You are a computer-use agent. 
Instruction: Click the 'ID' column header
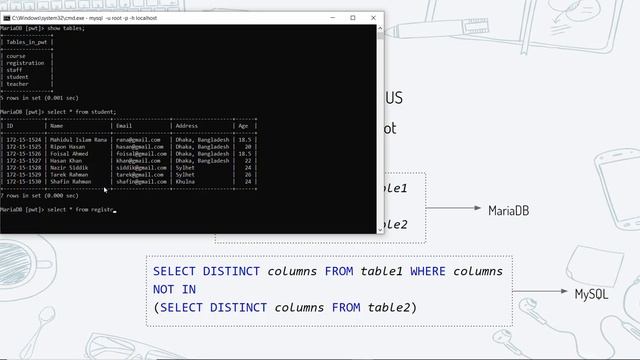10,126
